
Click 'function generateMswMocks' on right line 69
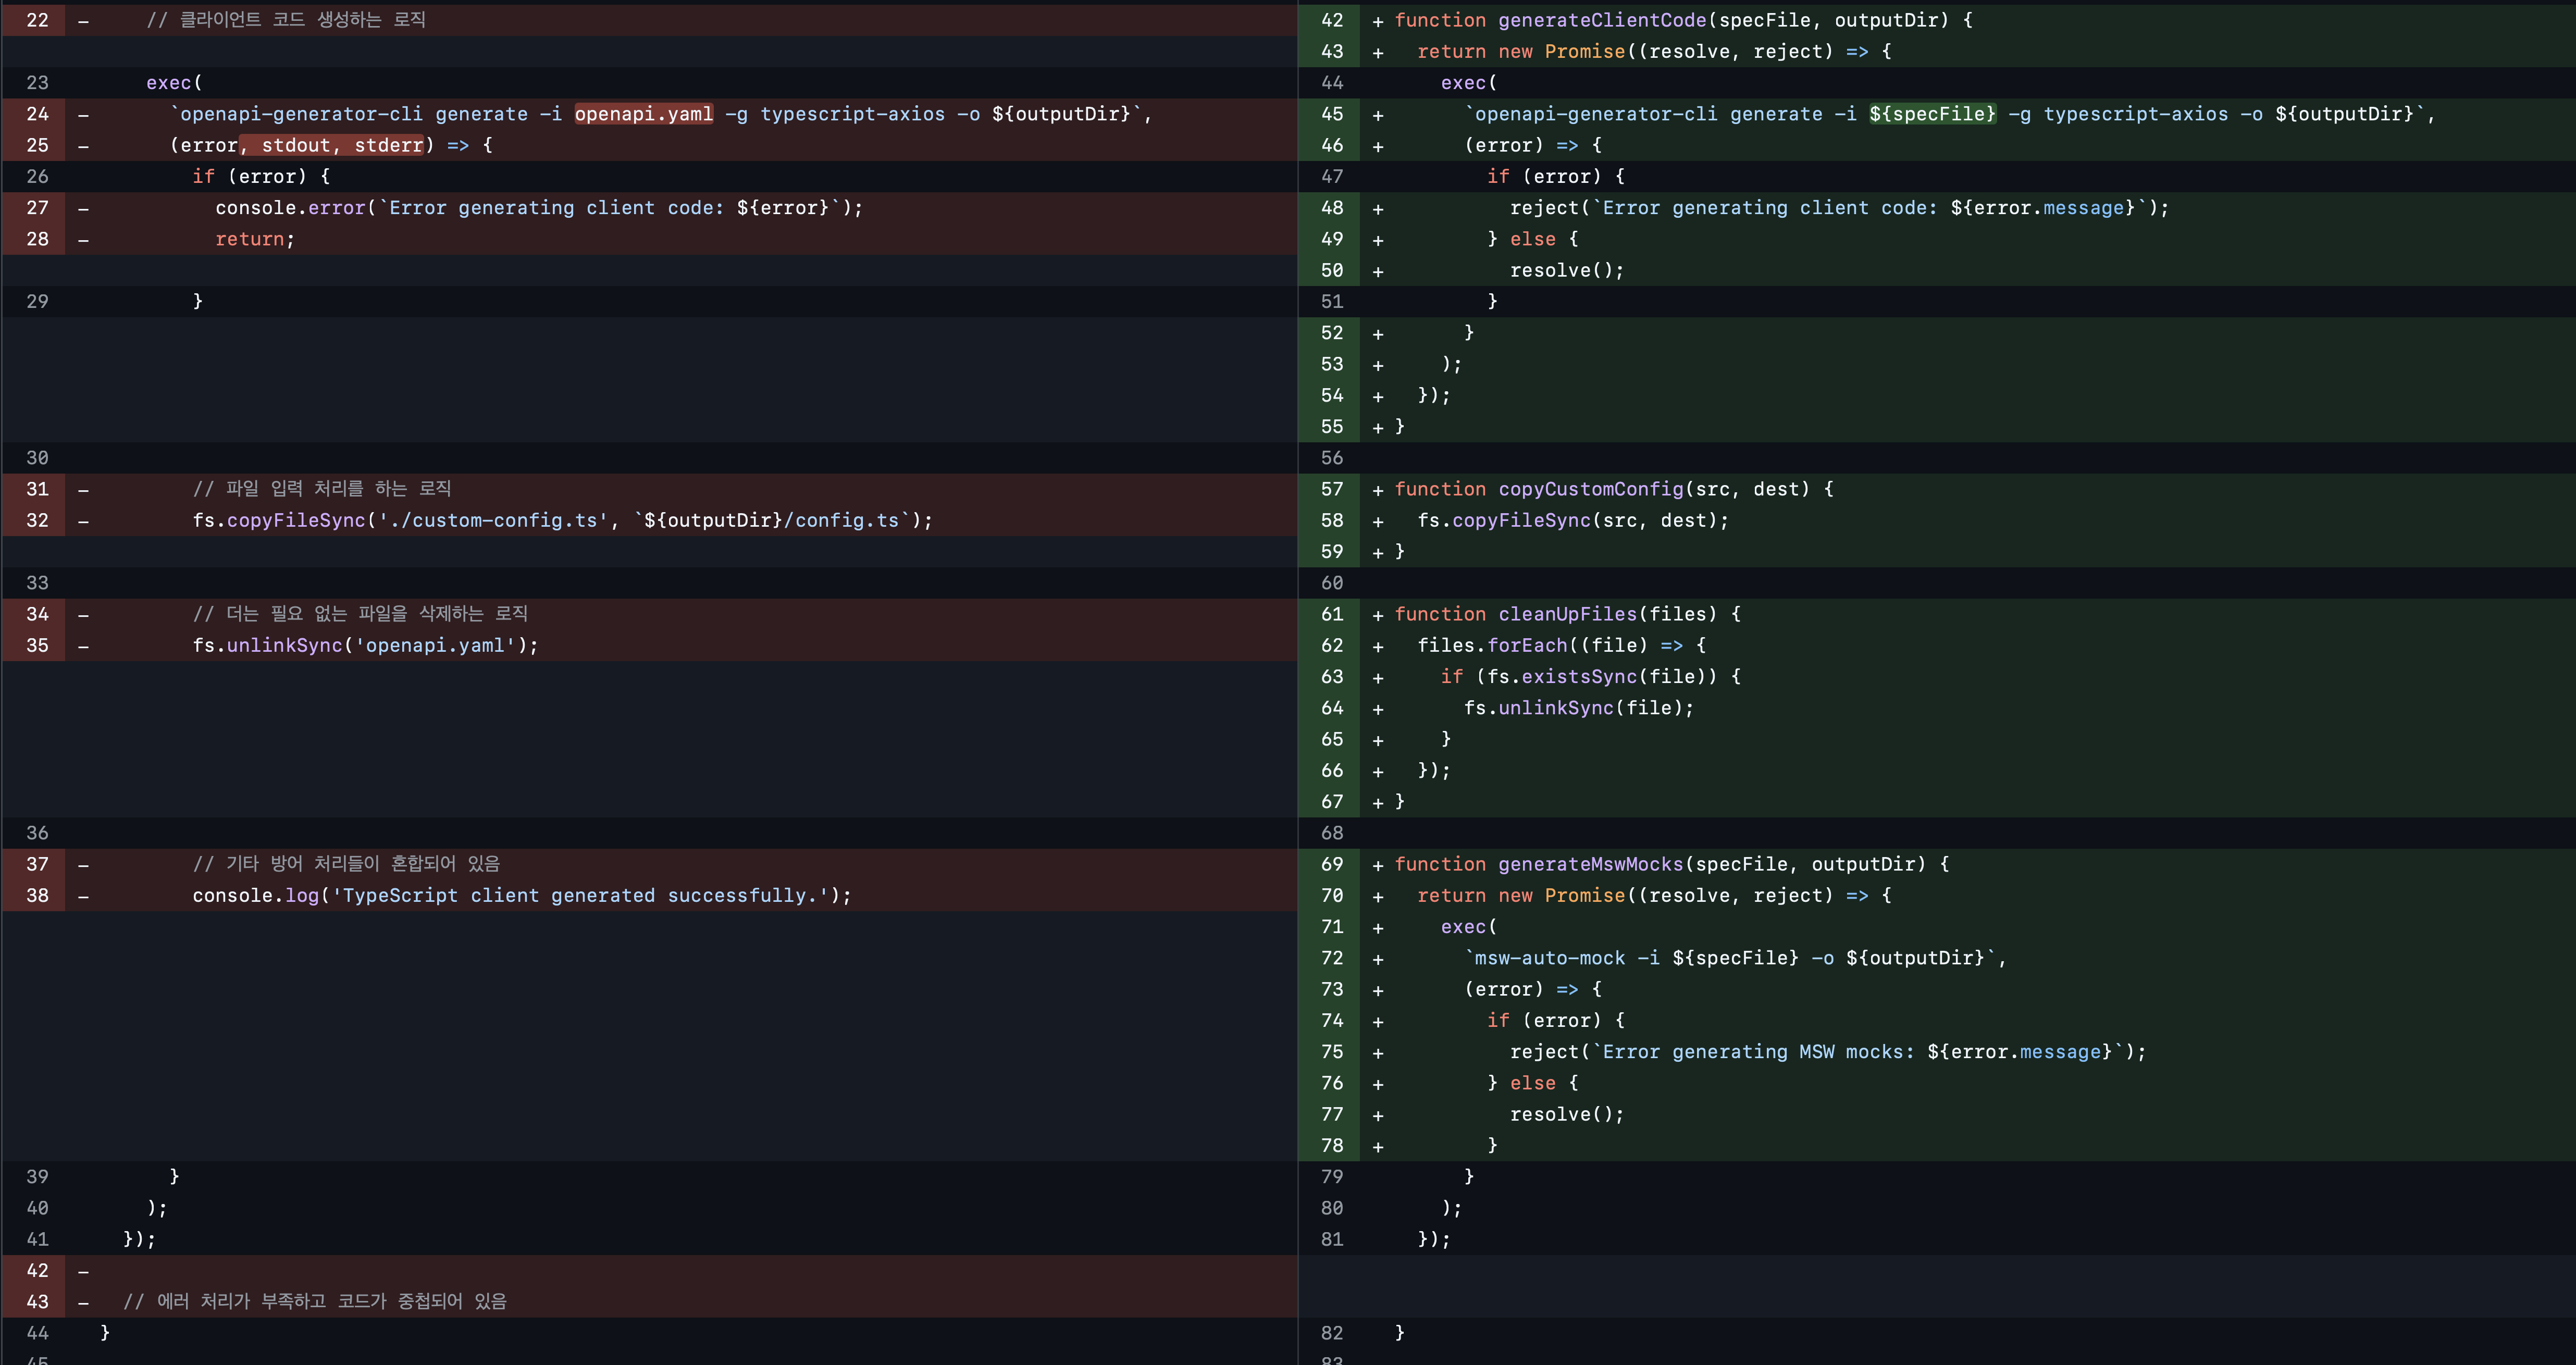coord(1539,864)
